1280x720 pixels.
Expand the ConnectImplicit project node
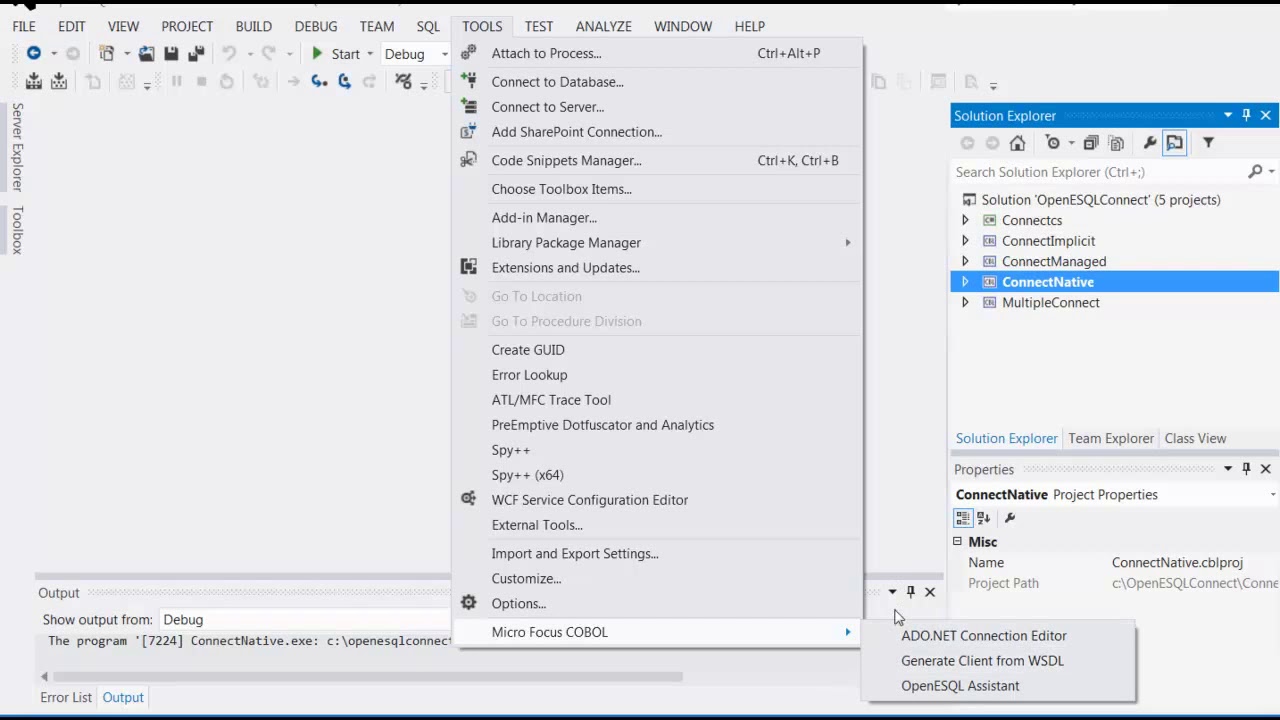coord(965,241)
